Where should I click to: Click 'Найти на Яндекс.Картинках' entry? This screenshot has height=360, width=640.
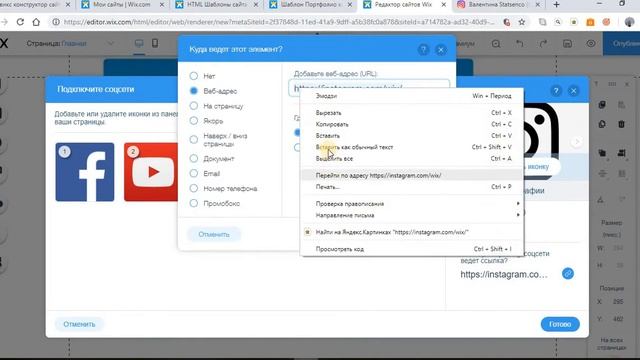(411, 232)
